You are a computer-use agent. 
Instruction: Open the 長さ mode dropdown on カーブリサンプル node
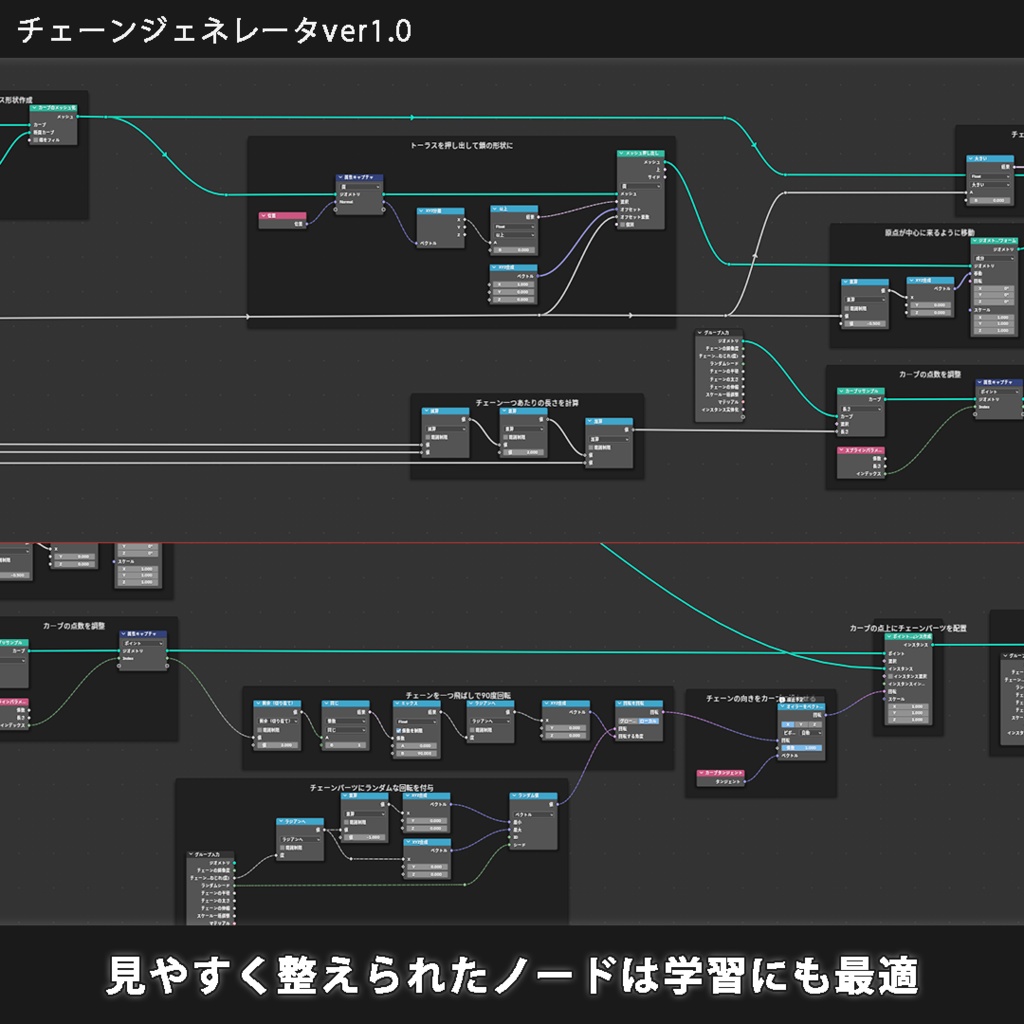[861, 409]
